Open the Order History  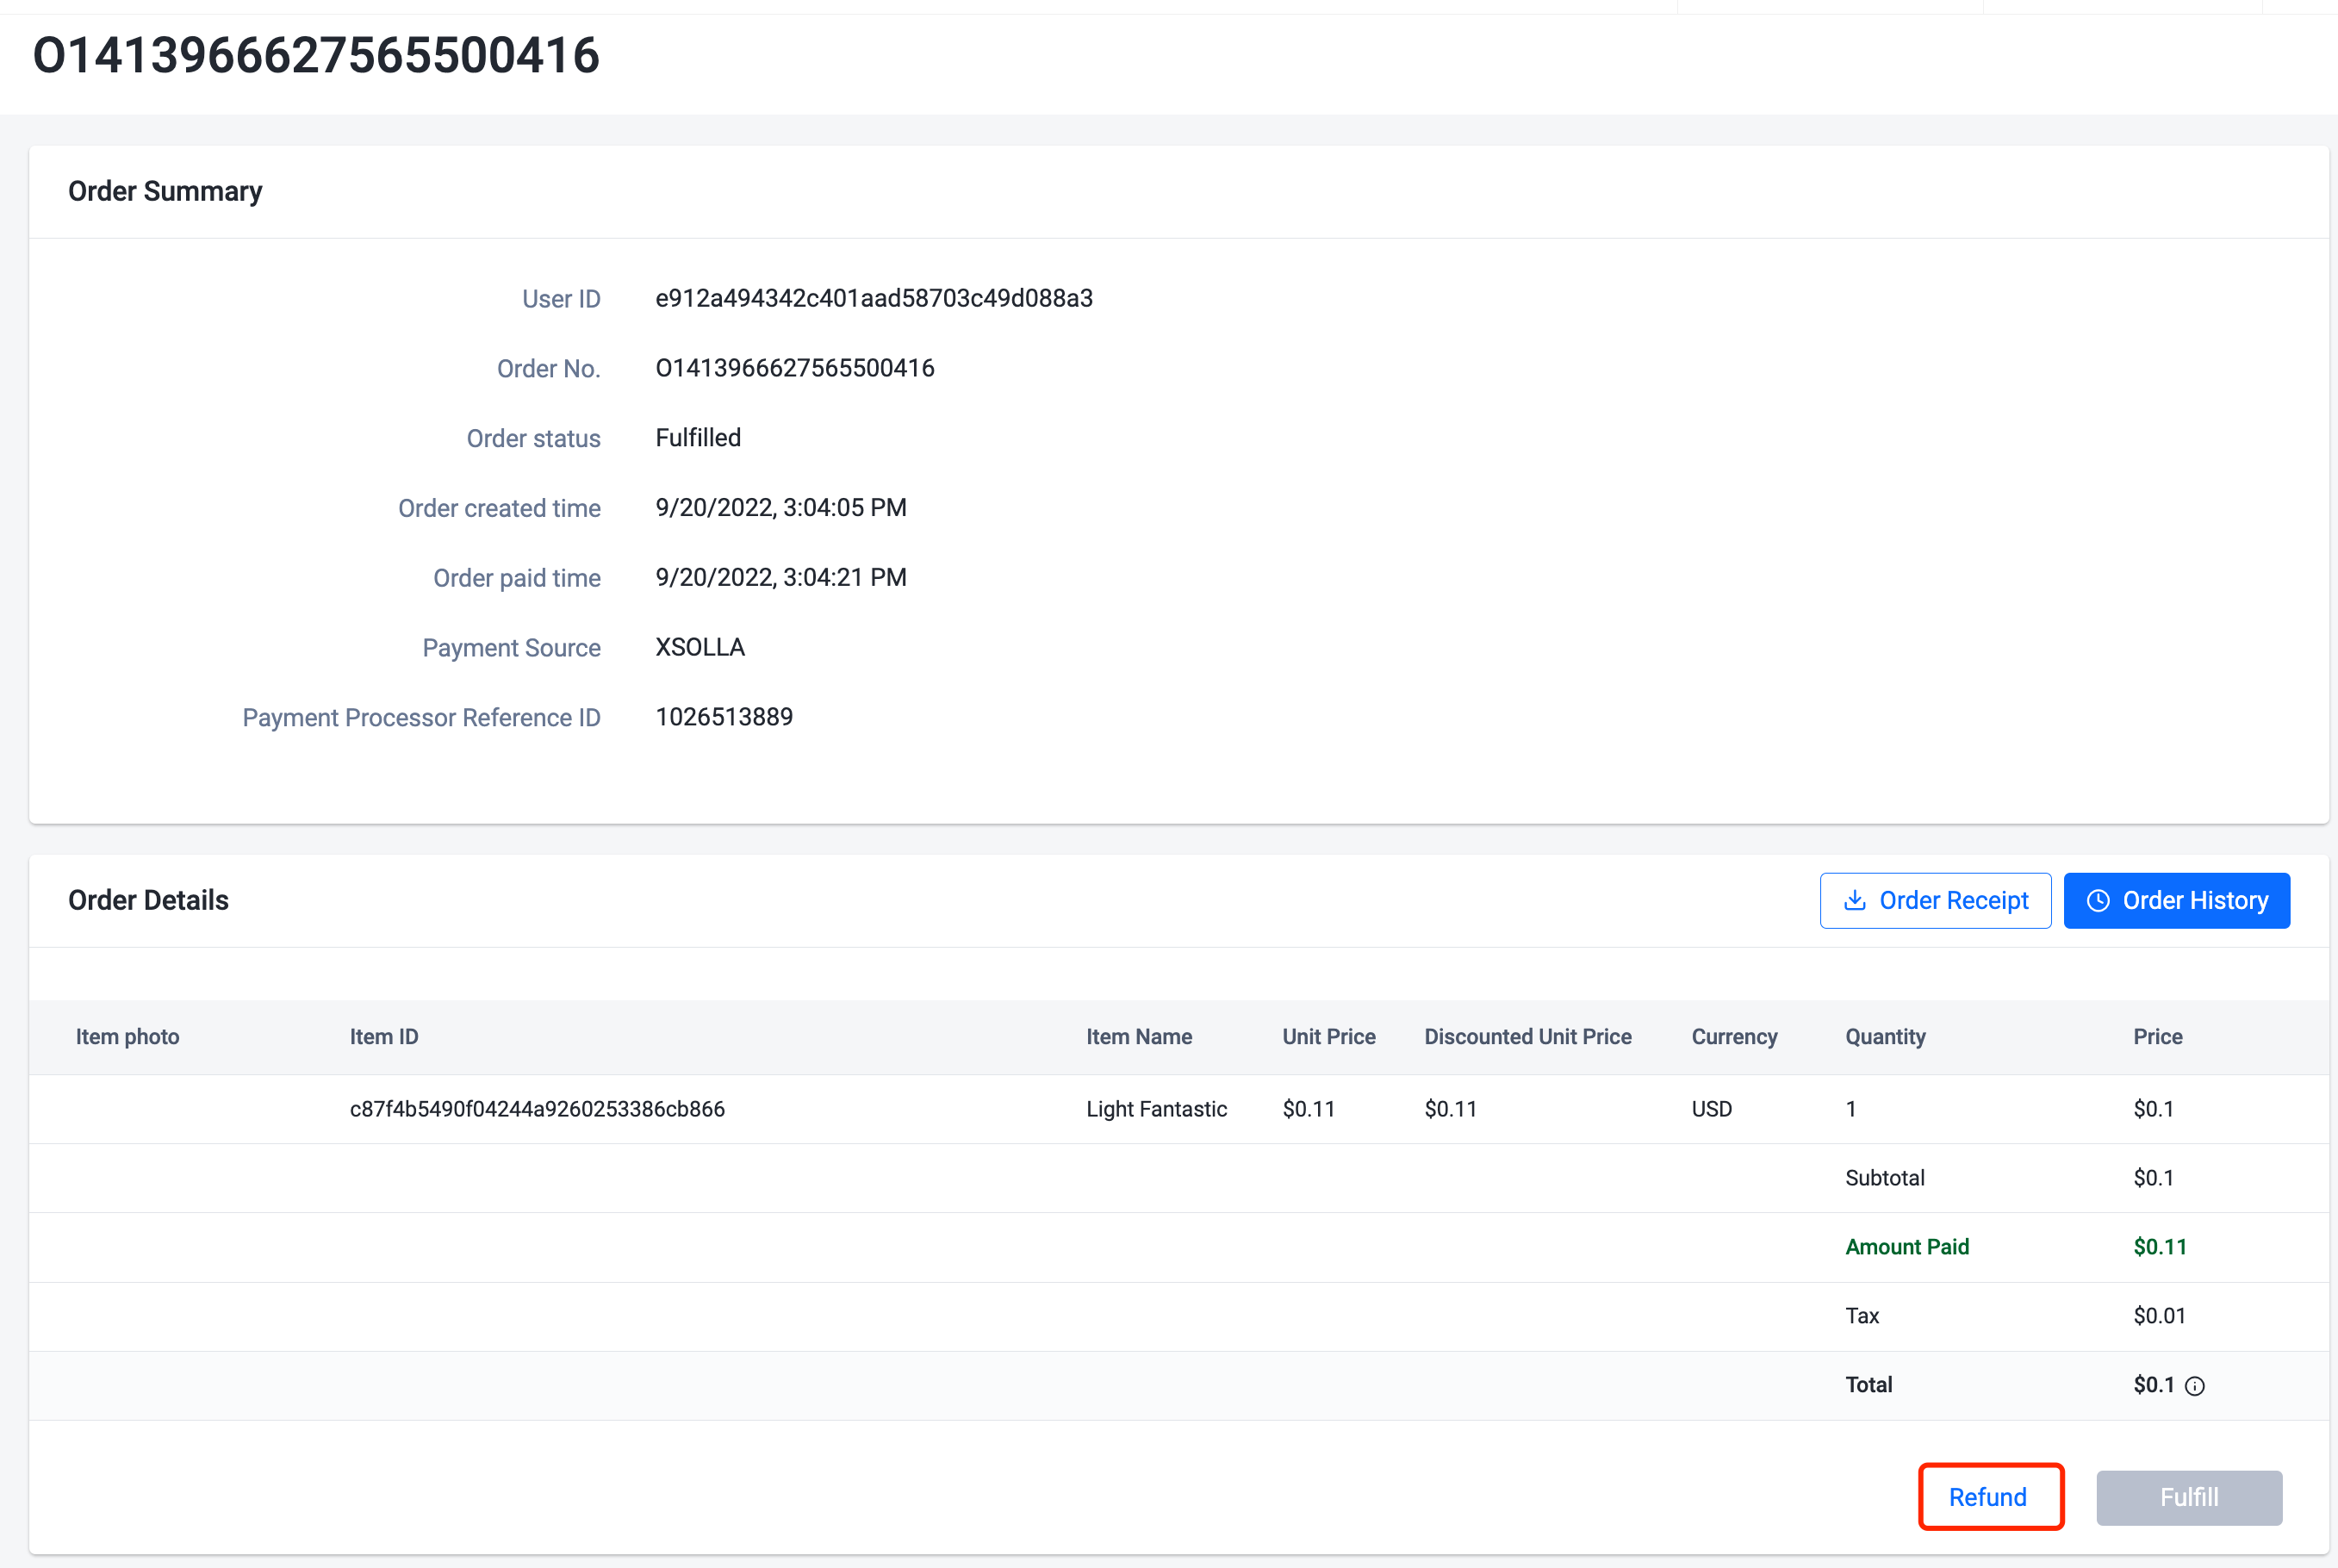(x=2176, y=900)
